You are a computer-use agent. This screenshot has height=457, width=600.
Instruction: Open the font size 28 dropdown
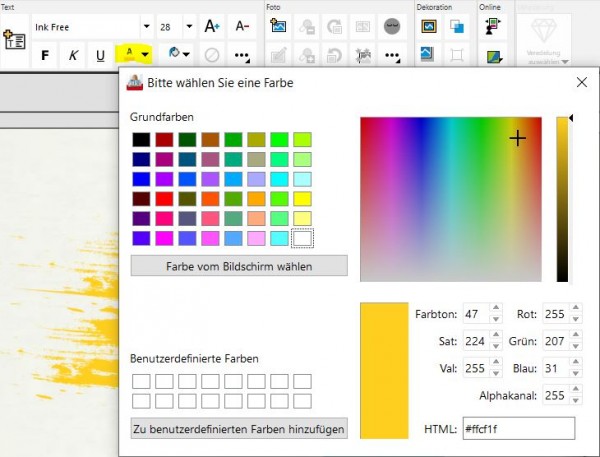[190, 26]
